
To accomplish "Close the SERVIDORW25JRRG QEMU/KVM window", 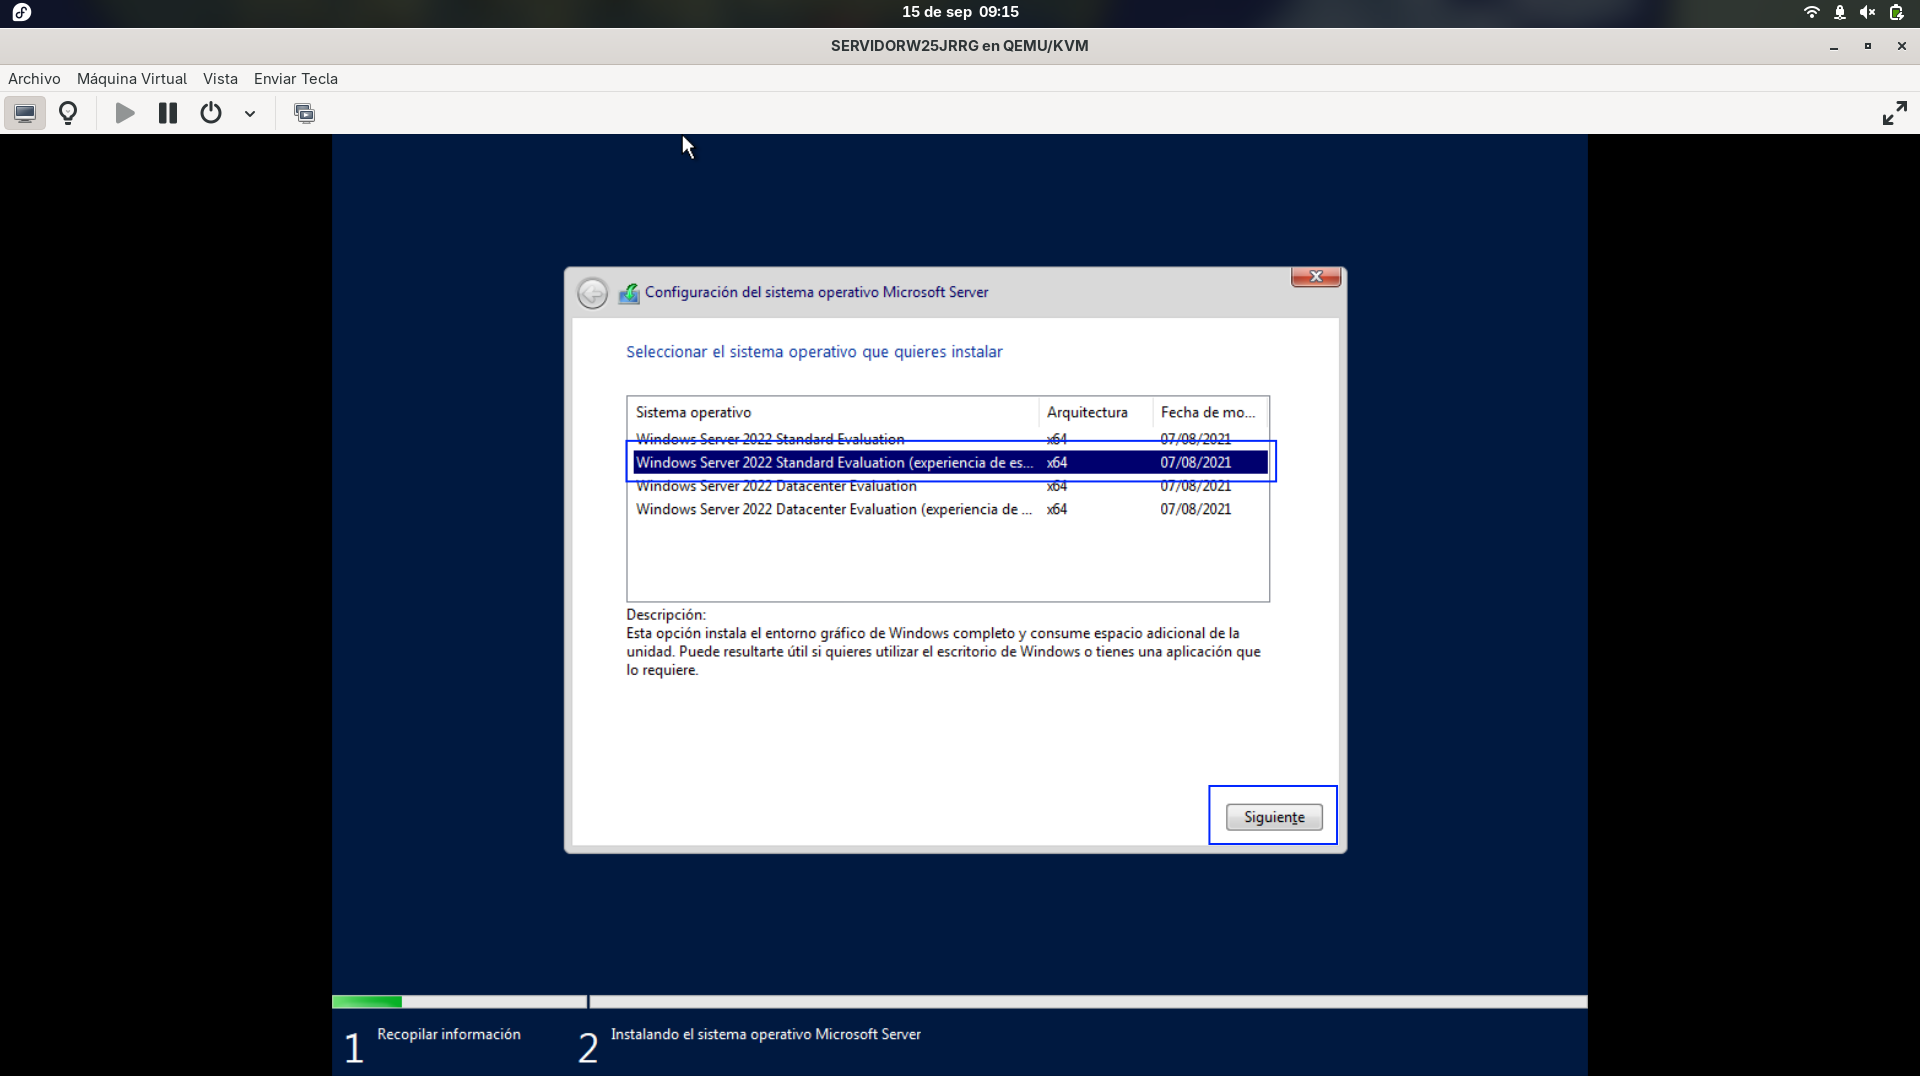I will click(x=1901, y=46).
